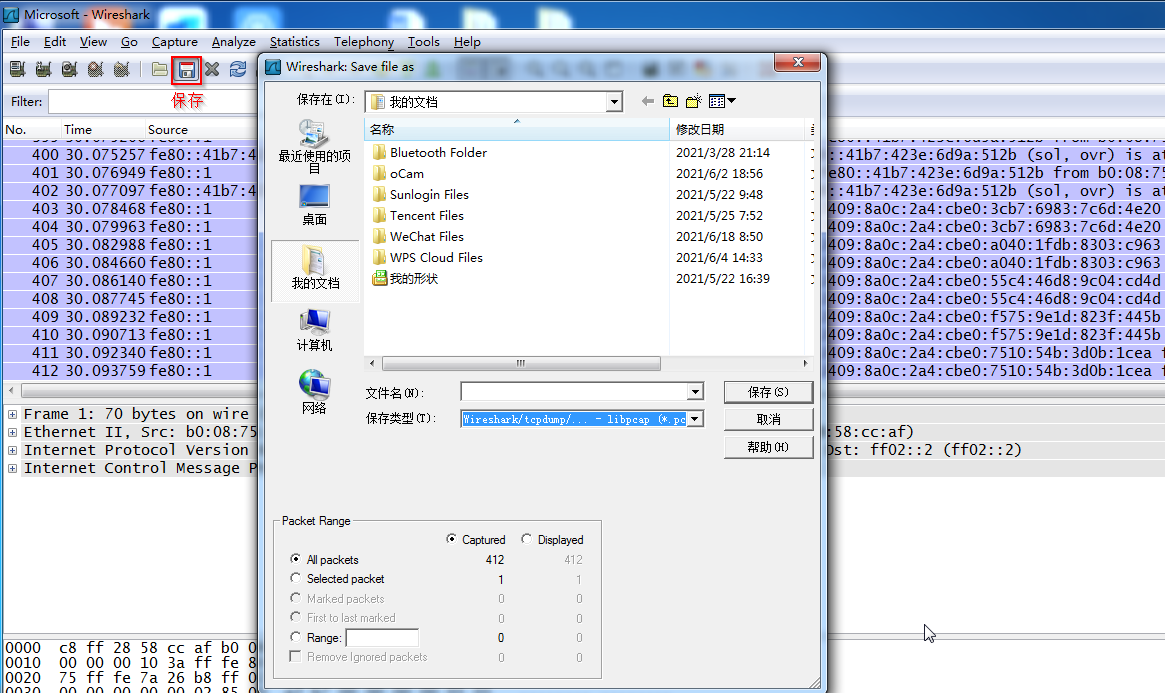Choose Marked packets option
The width and height of the screenshot is (1165, 693).
pos(296,597)
